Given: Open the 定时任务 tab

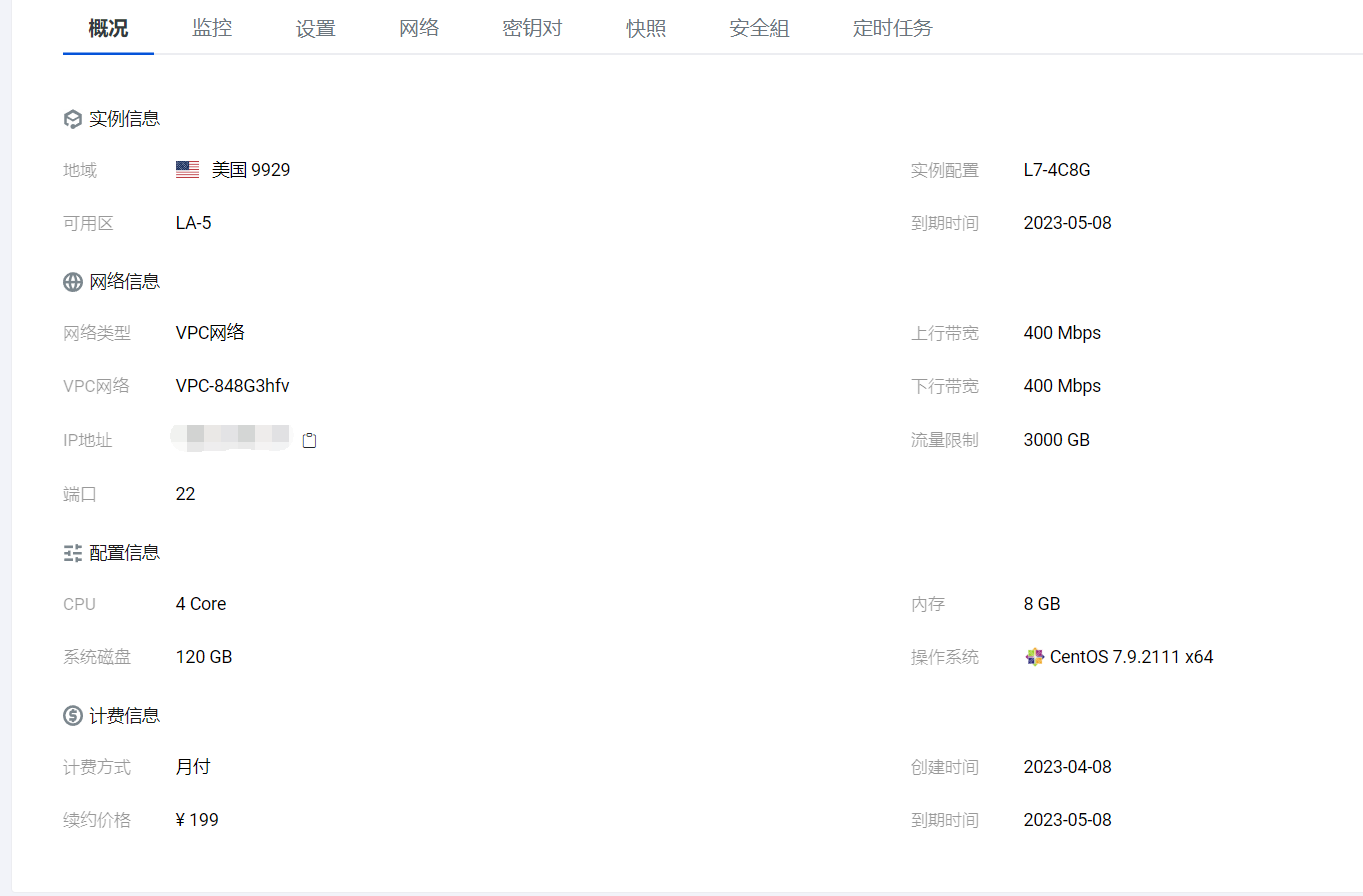Looking at the screenshot, I should (x=892, y=28).
